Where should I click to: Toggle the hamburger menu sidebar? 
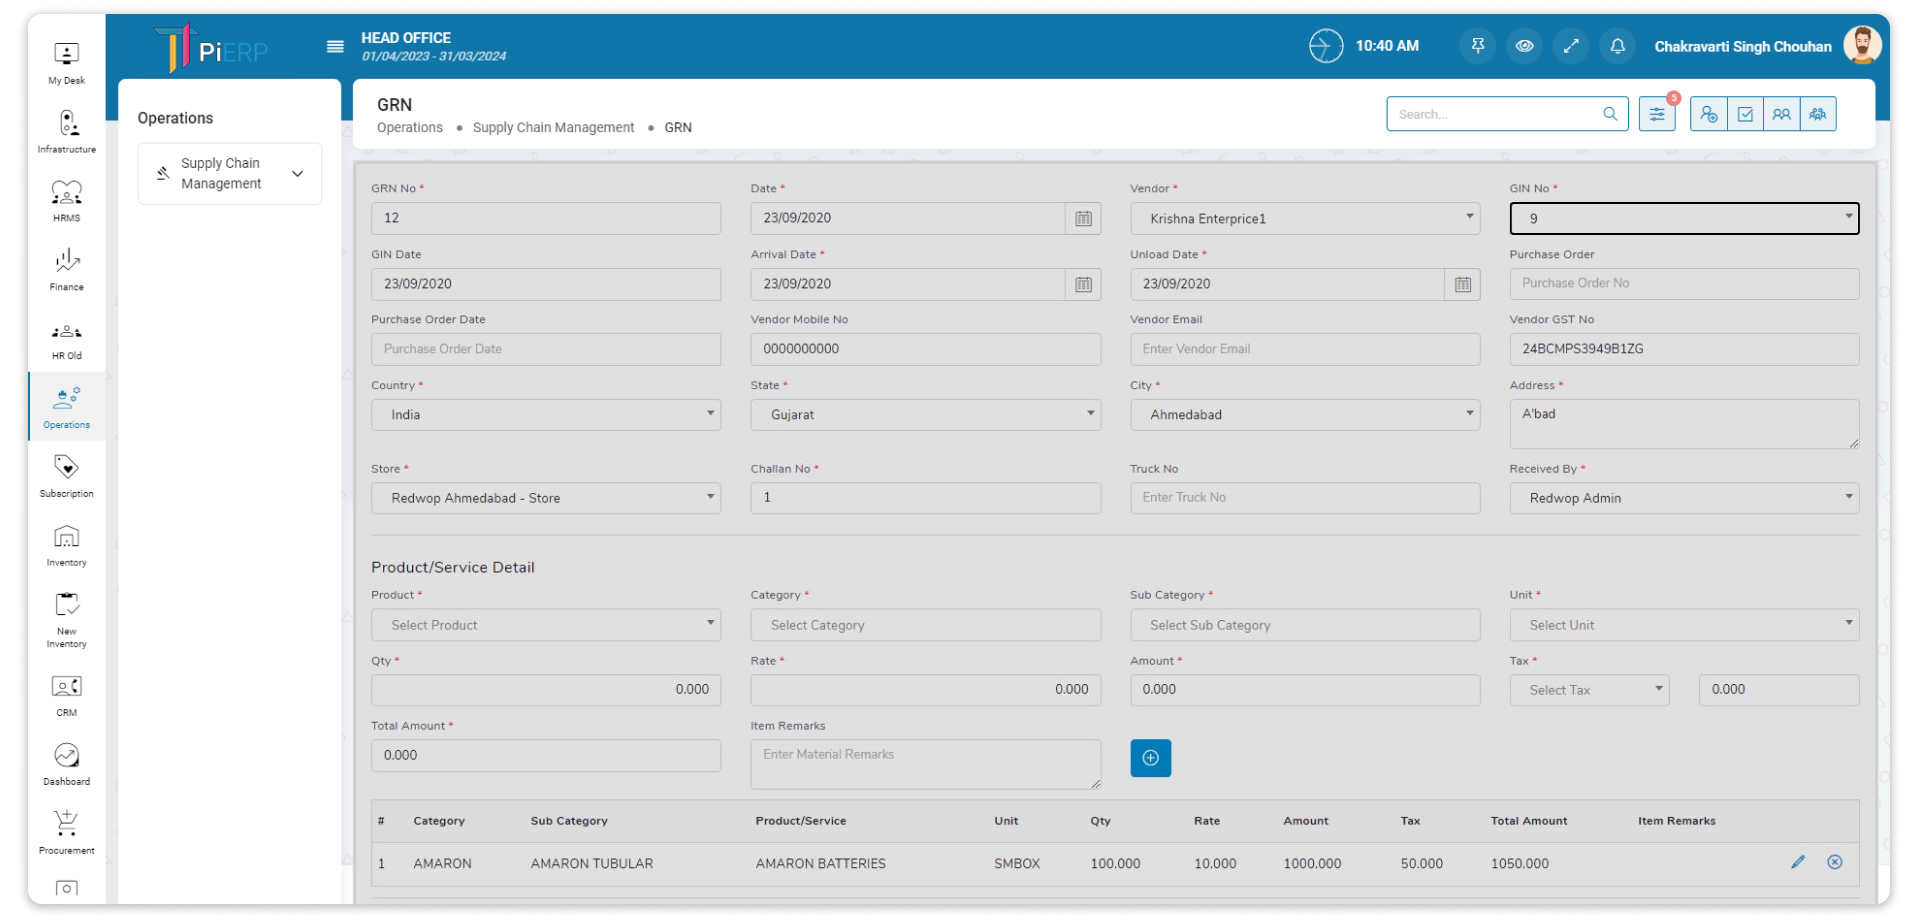(x=335, y=47)
